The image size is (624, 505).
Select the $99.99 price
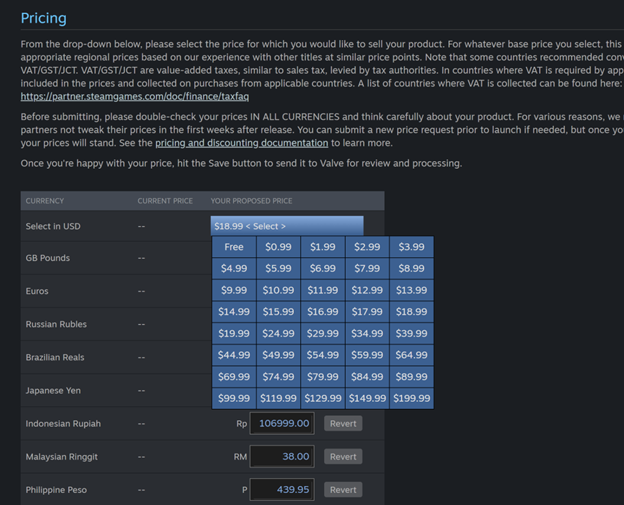[x=234, y=398]
